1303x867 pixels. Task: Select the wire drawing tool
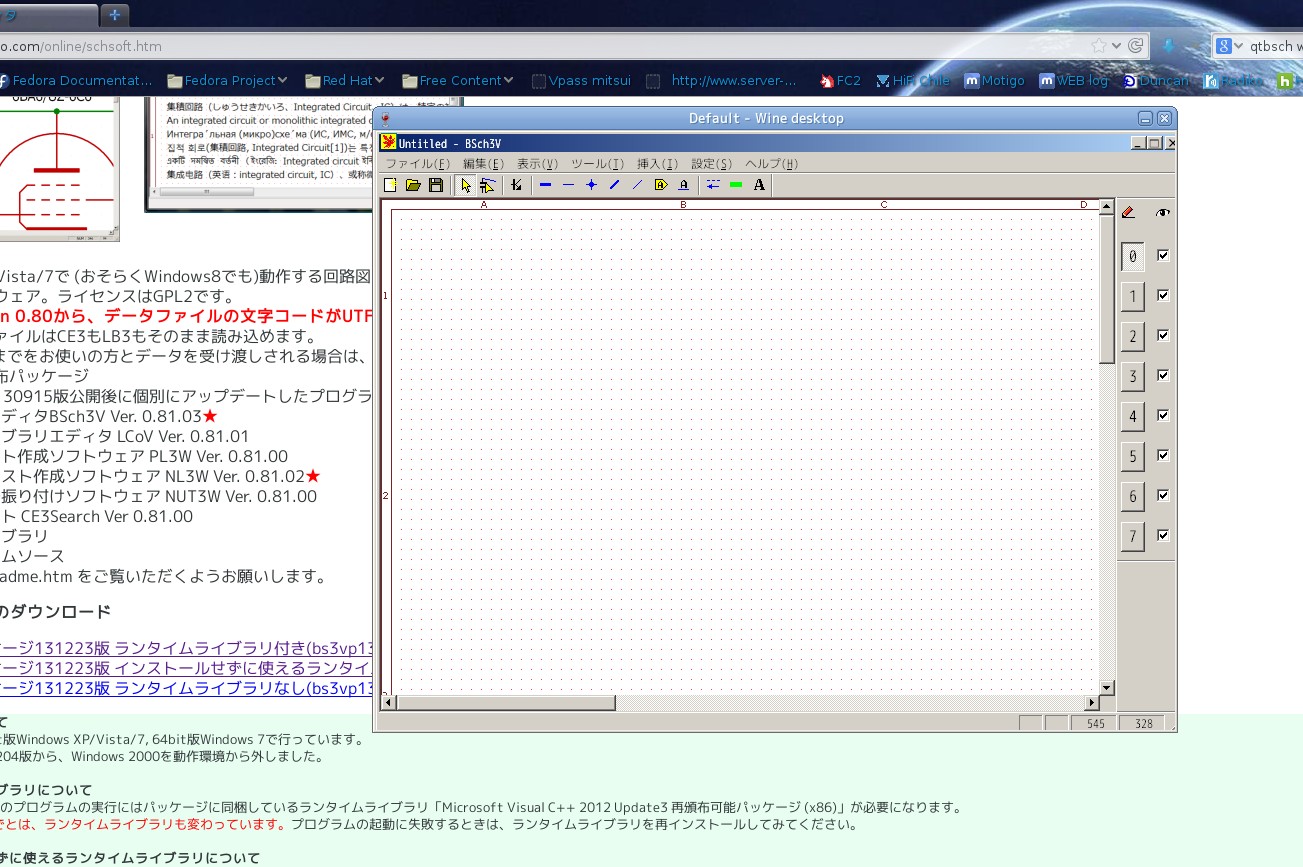pyautogui.click(x=545, y=185)
